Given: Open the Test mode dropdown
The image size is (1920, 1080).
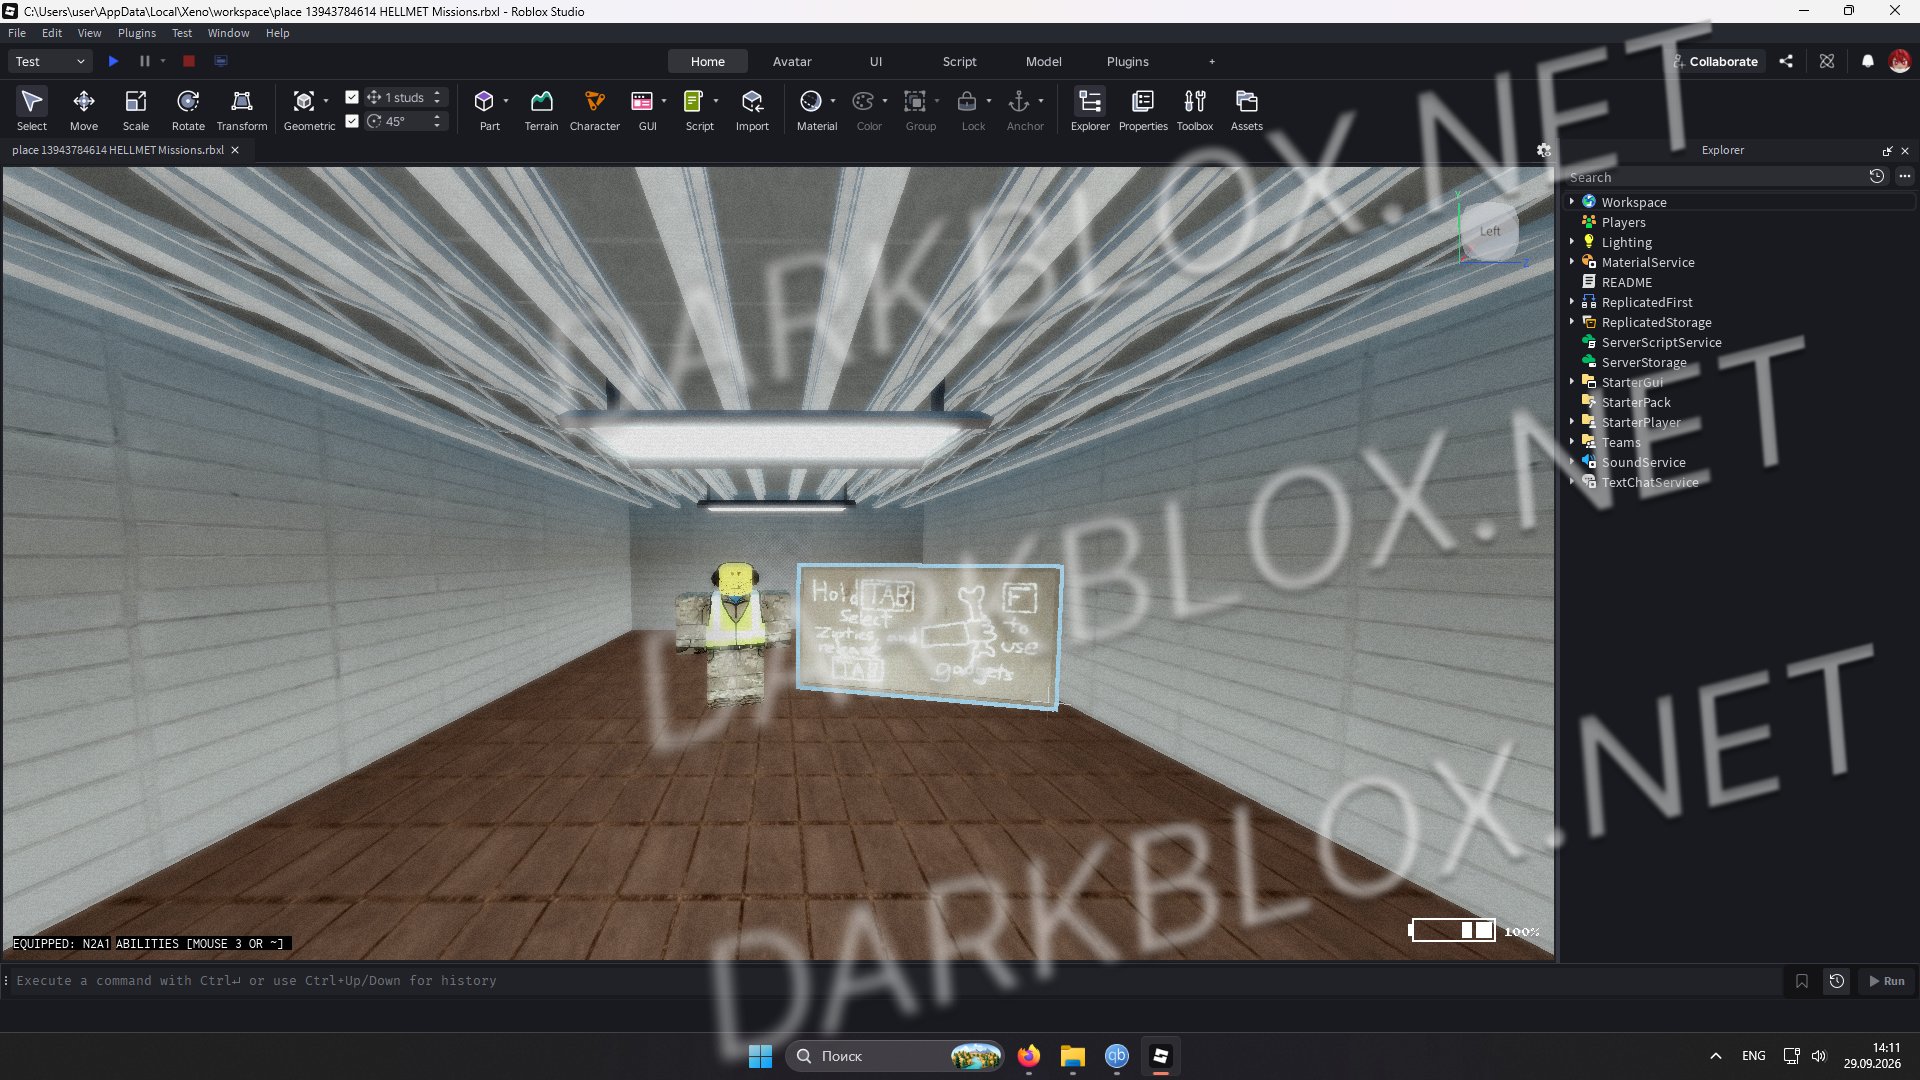Looking at the screenshot, I should click(50, 61).
